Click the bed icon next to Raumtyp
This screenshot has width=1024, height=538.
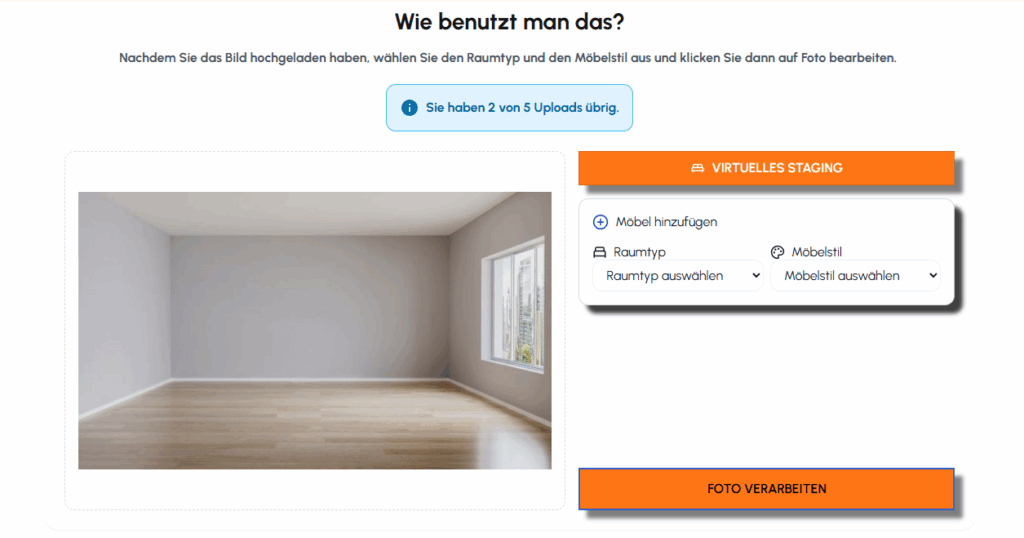(x=600, y=252)
